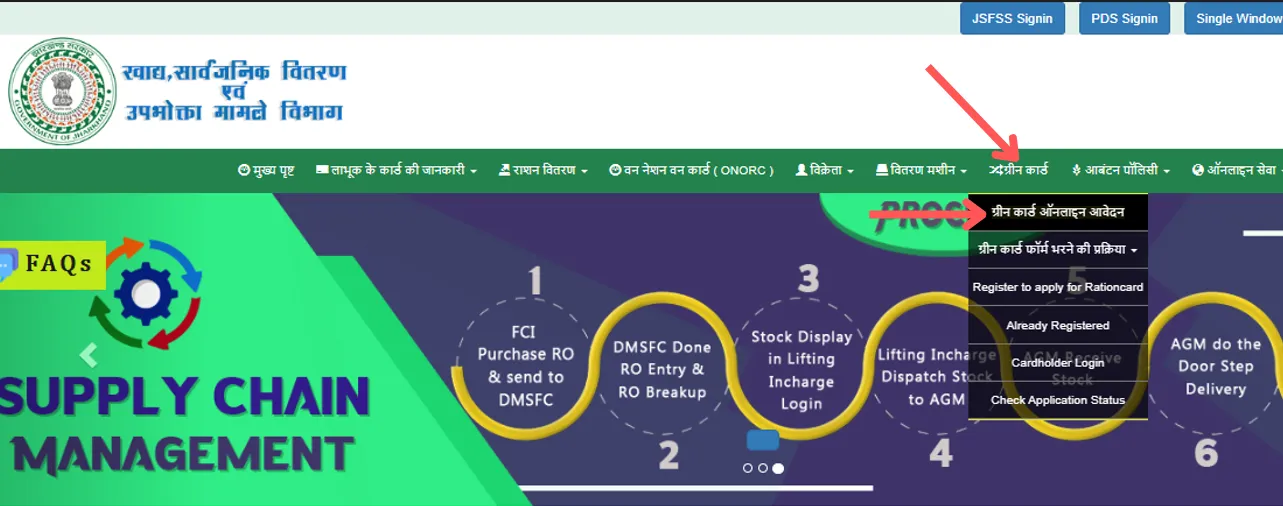Screen dimensions: 1283x506
Task: Click DMSFC Done RO Entry step circle
Action: click(664, 370)
